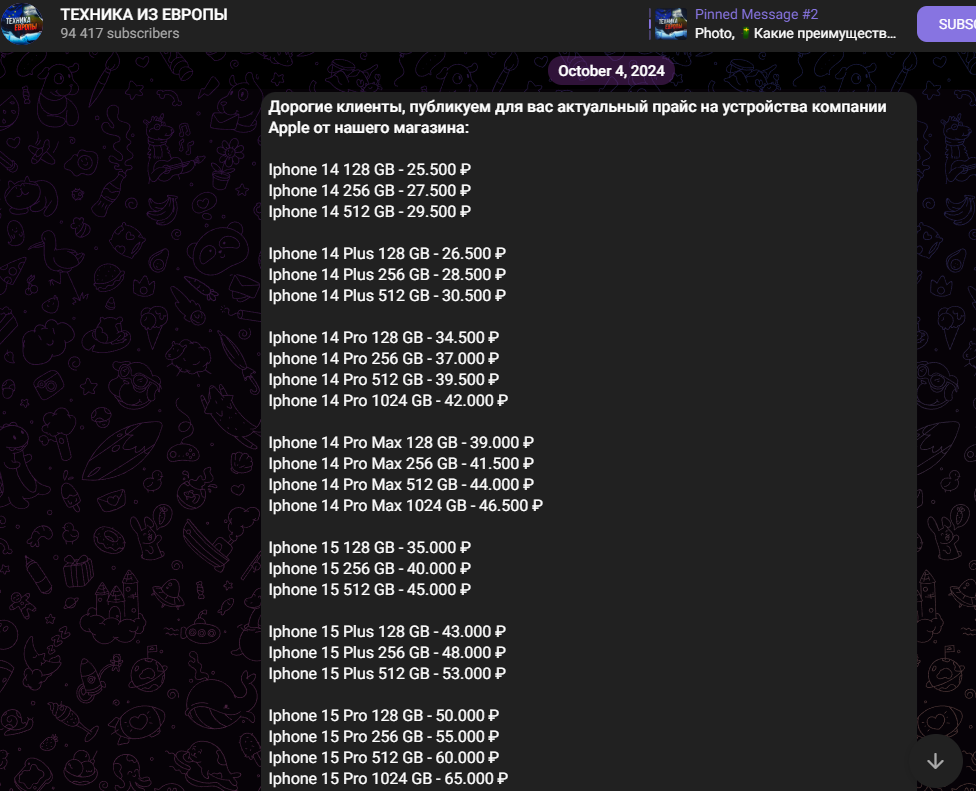Viewport: 976px width, 791px height.
Task: Click the line Iphone 15 256 GB - 40.000 ₽
Action: point(369,569)
